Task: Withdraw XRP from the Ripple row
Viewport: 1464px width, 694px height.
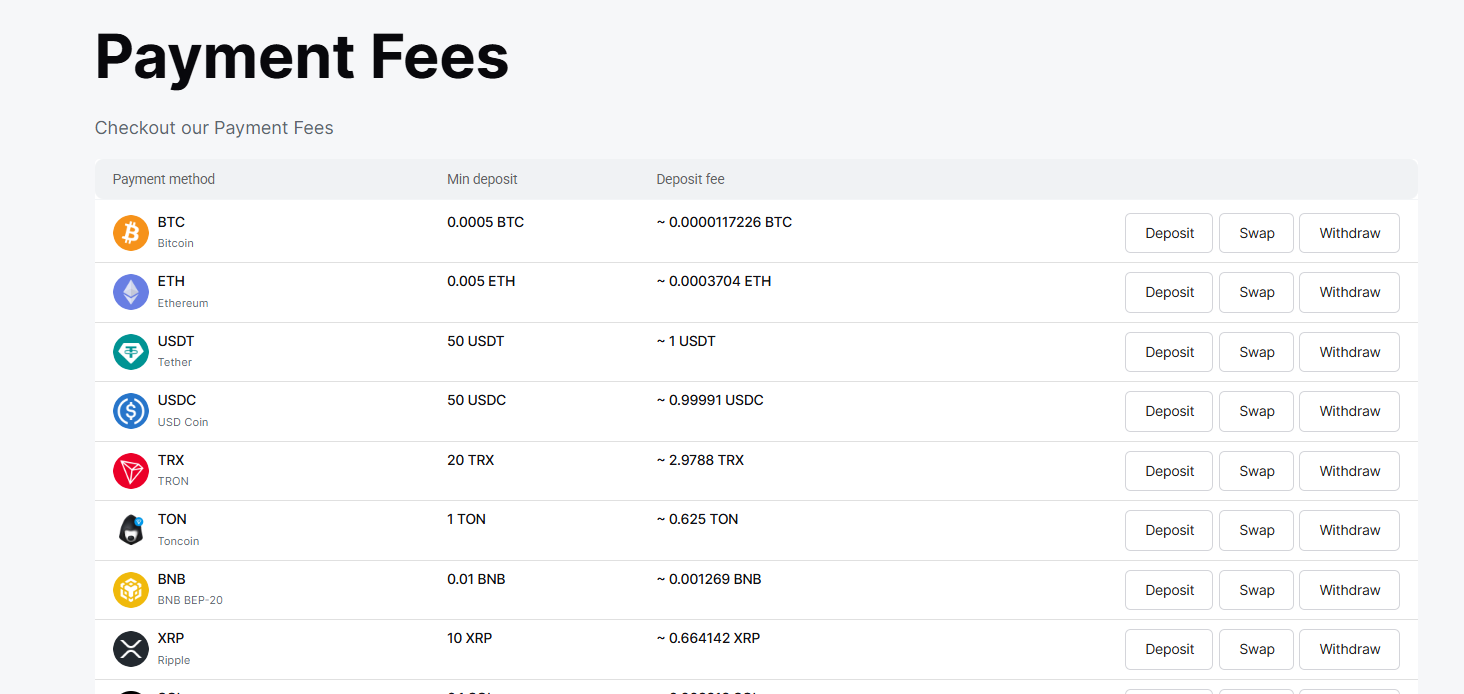Action: pos(1349,649)
